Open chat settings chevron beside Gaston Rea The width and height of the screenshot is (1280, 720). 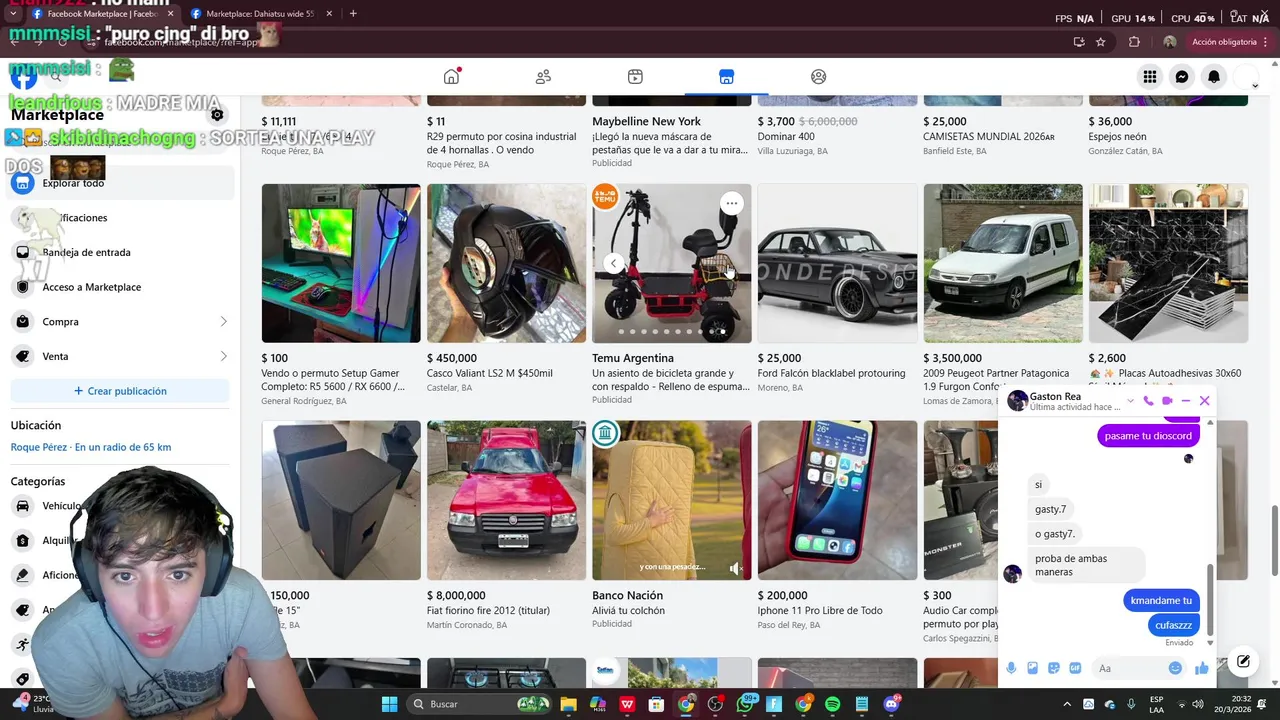coord(1130,401)
